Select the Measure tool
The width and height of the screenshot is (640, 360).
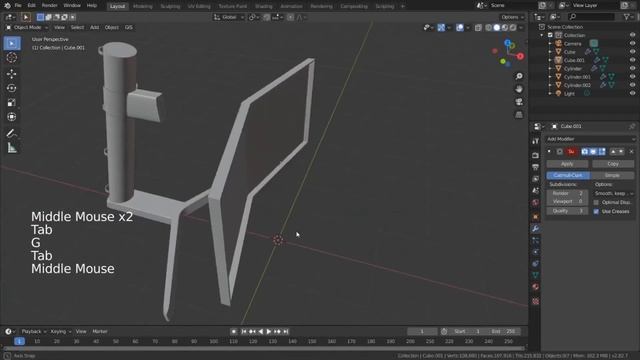(12, 148)
